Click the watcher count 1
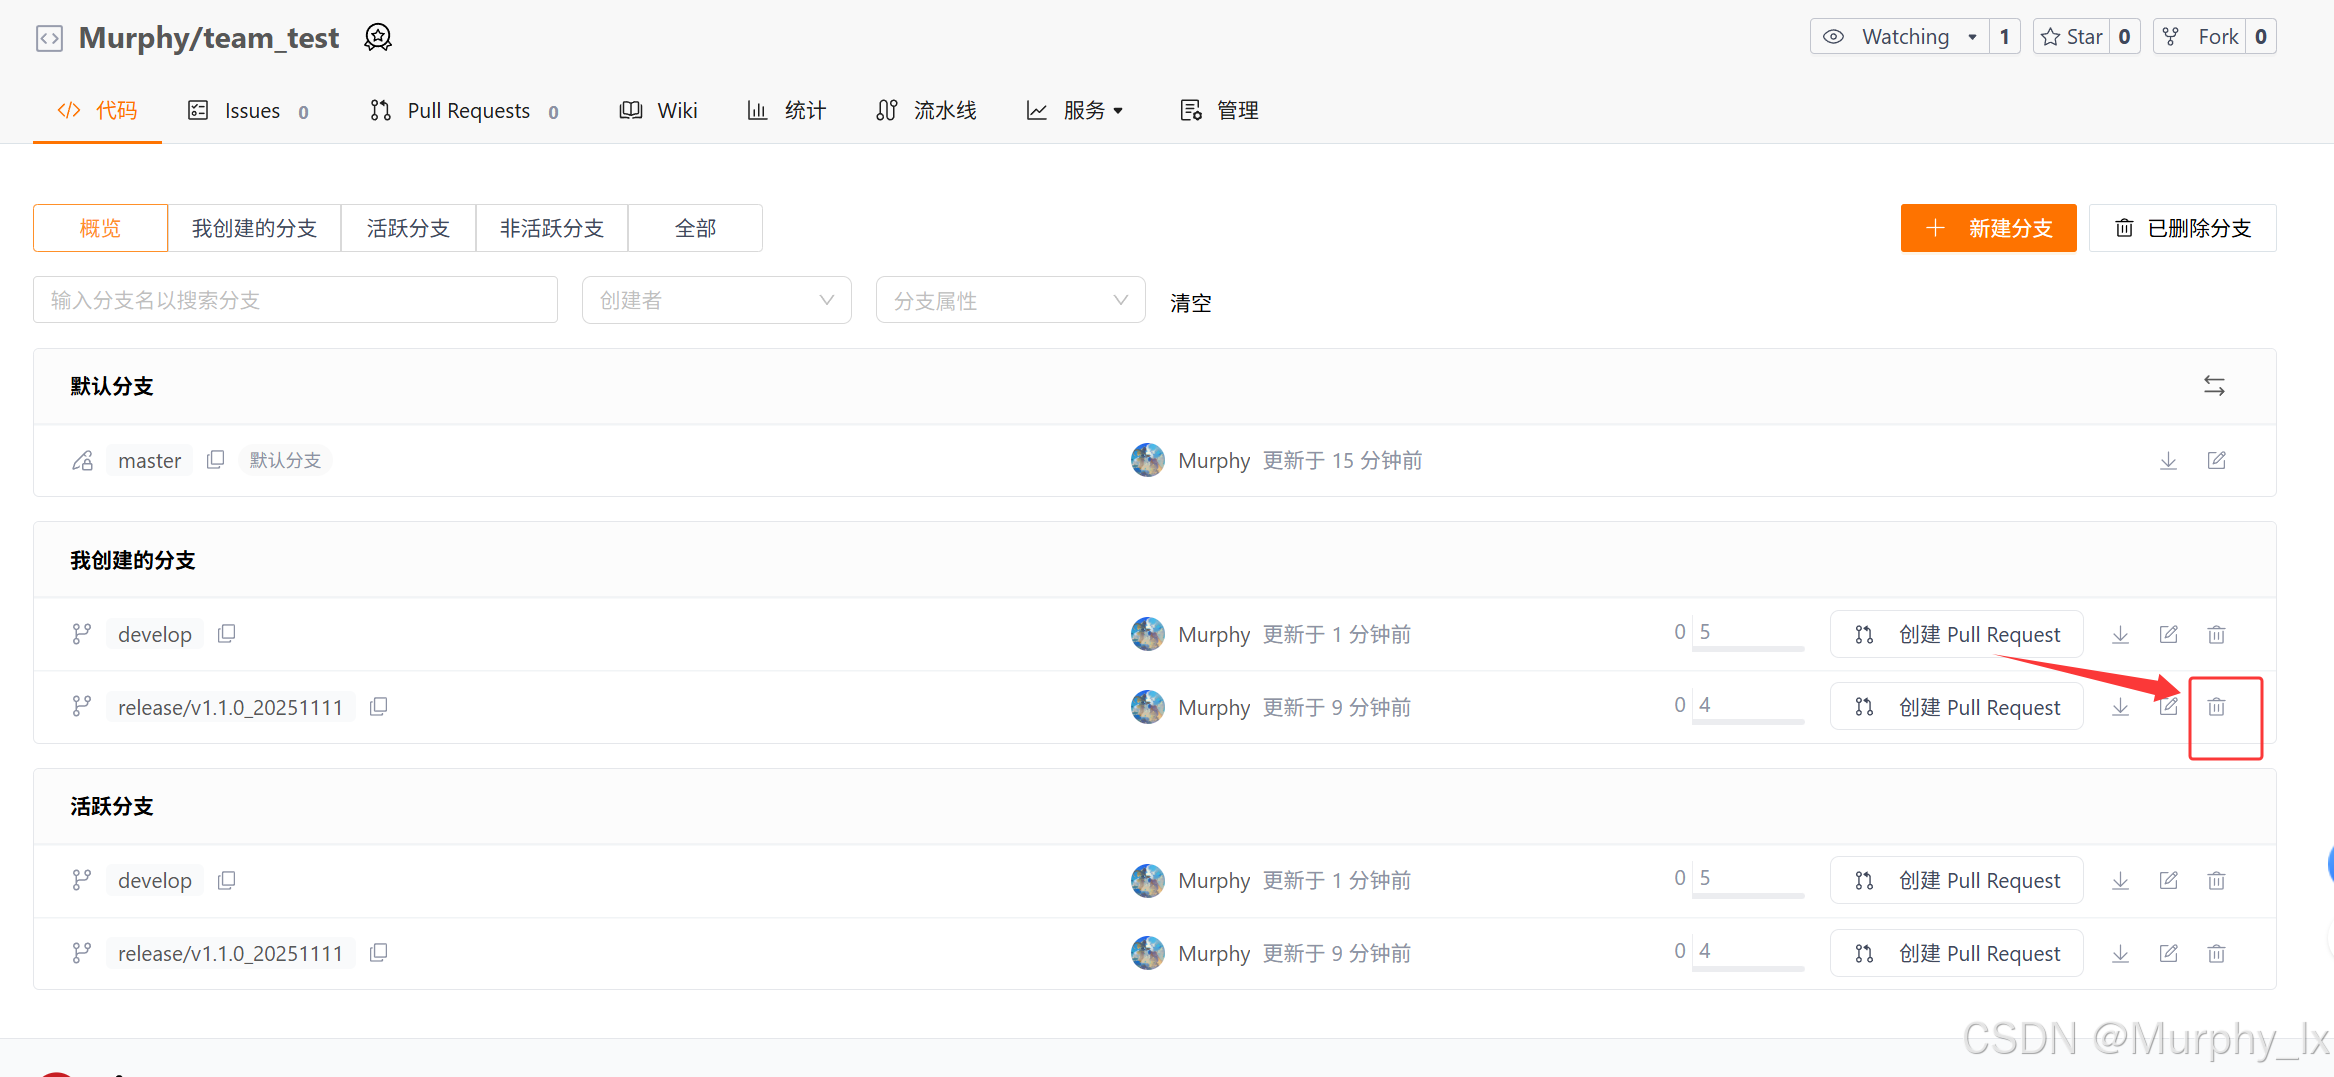The width and height of the screenshot is (2334, 1077). coord(2004,37)
